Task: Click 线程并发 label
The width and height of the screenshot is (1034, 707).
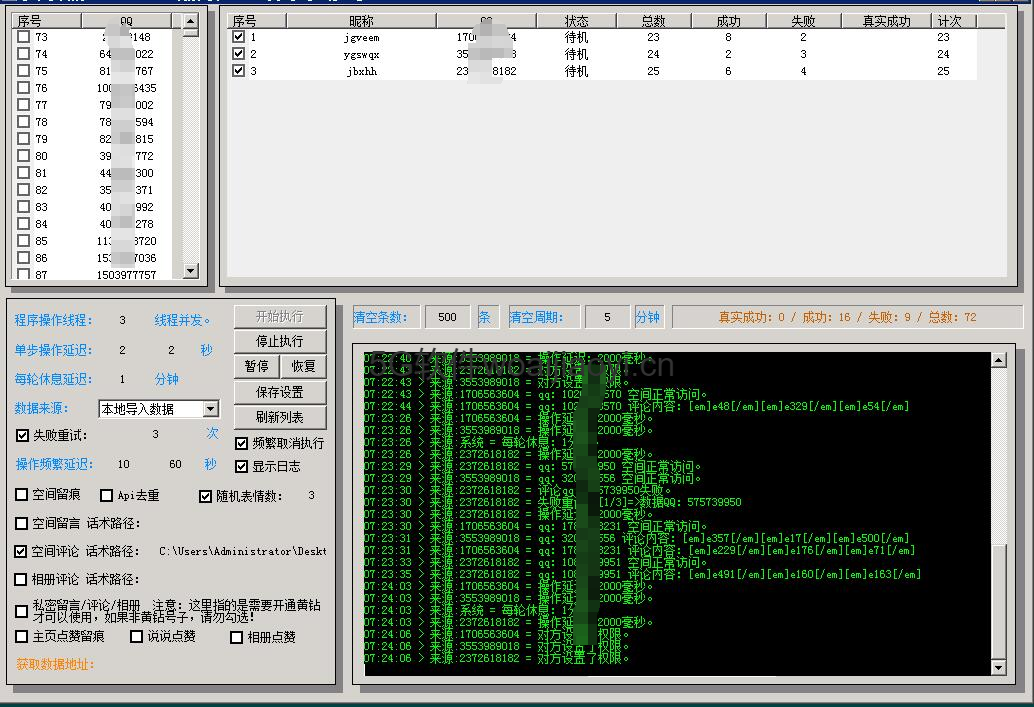Action: (182, 320)
